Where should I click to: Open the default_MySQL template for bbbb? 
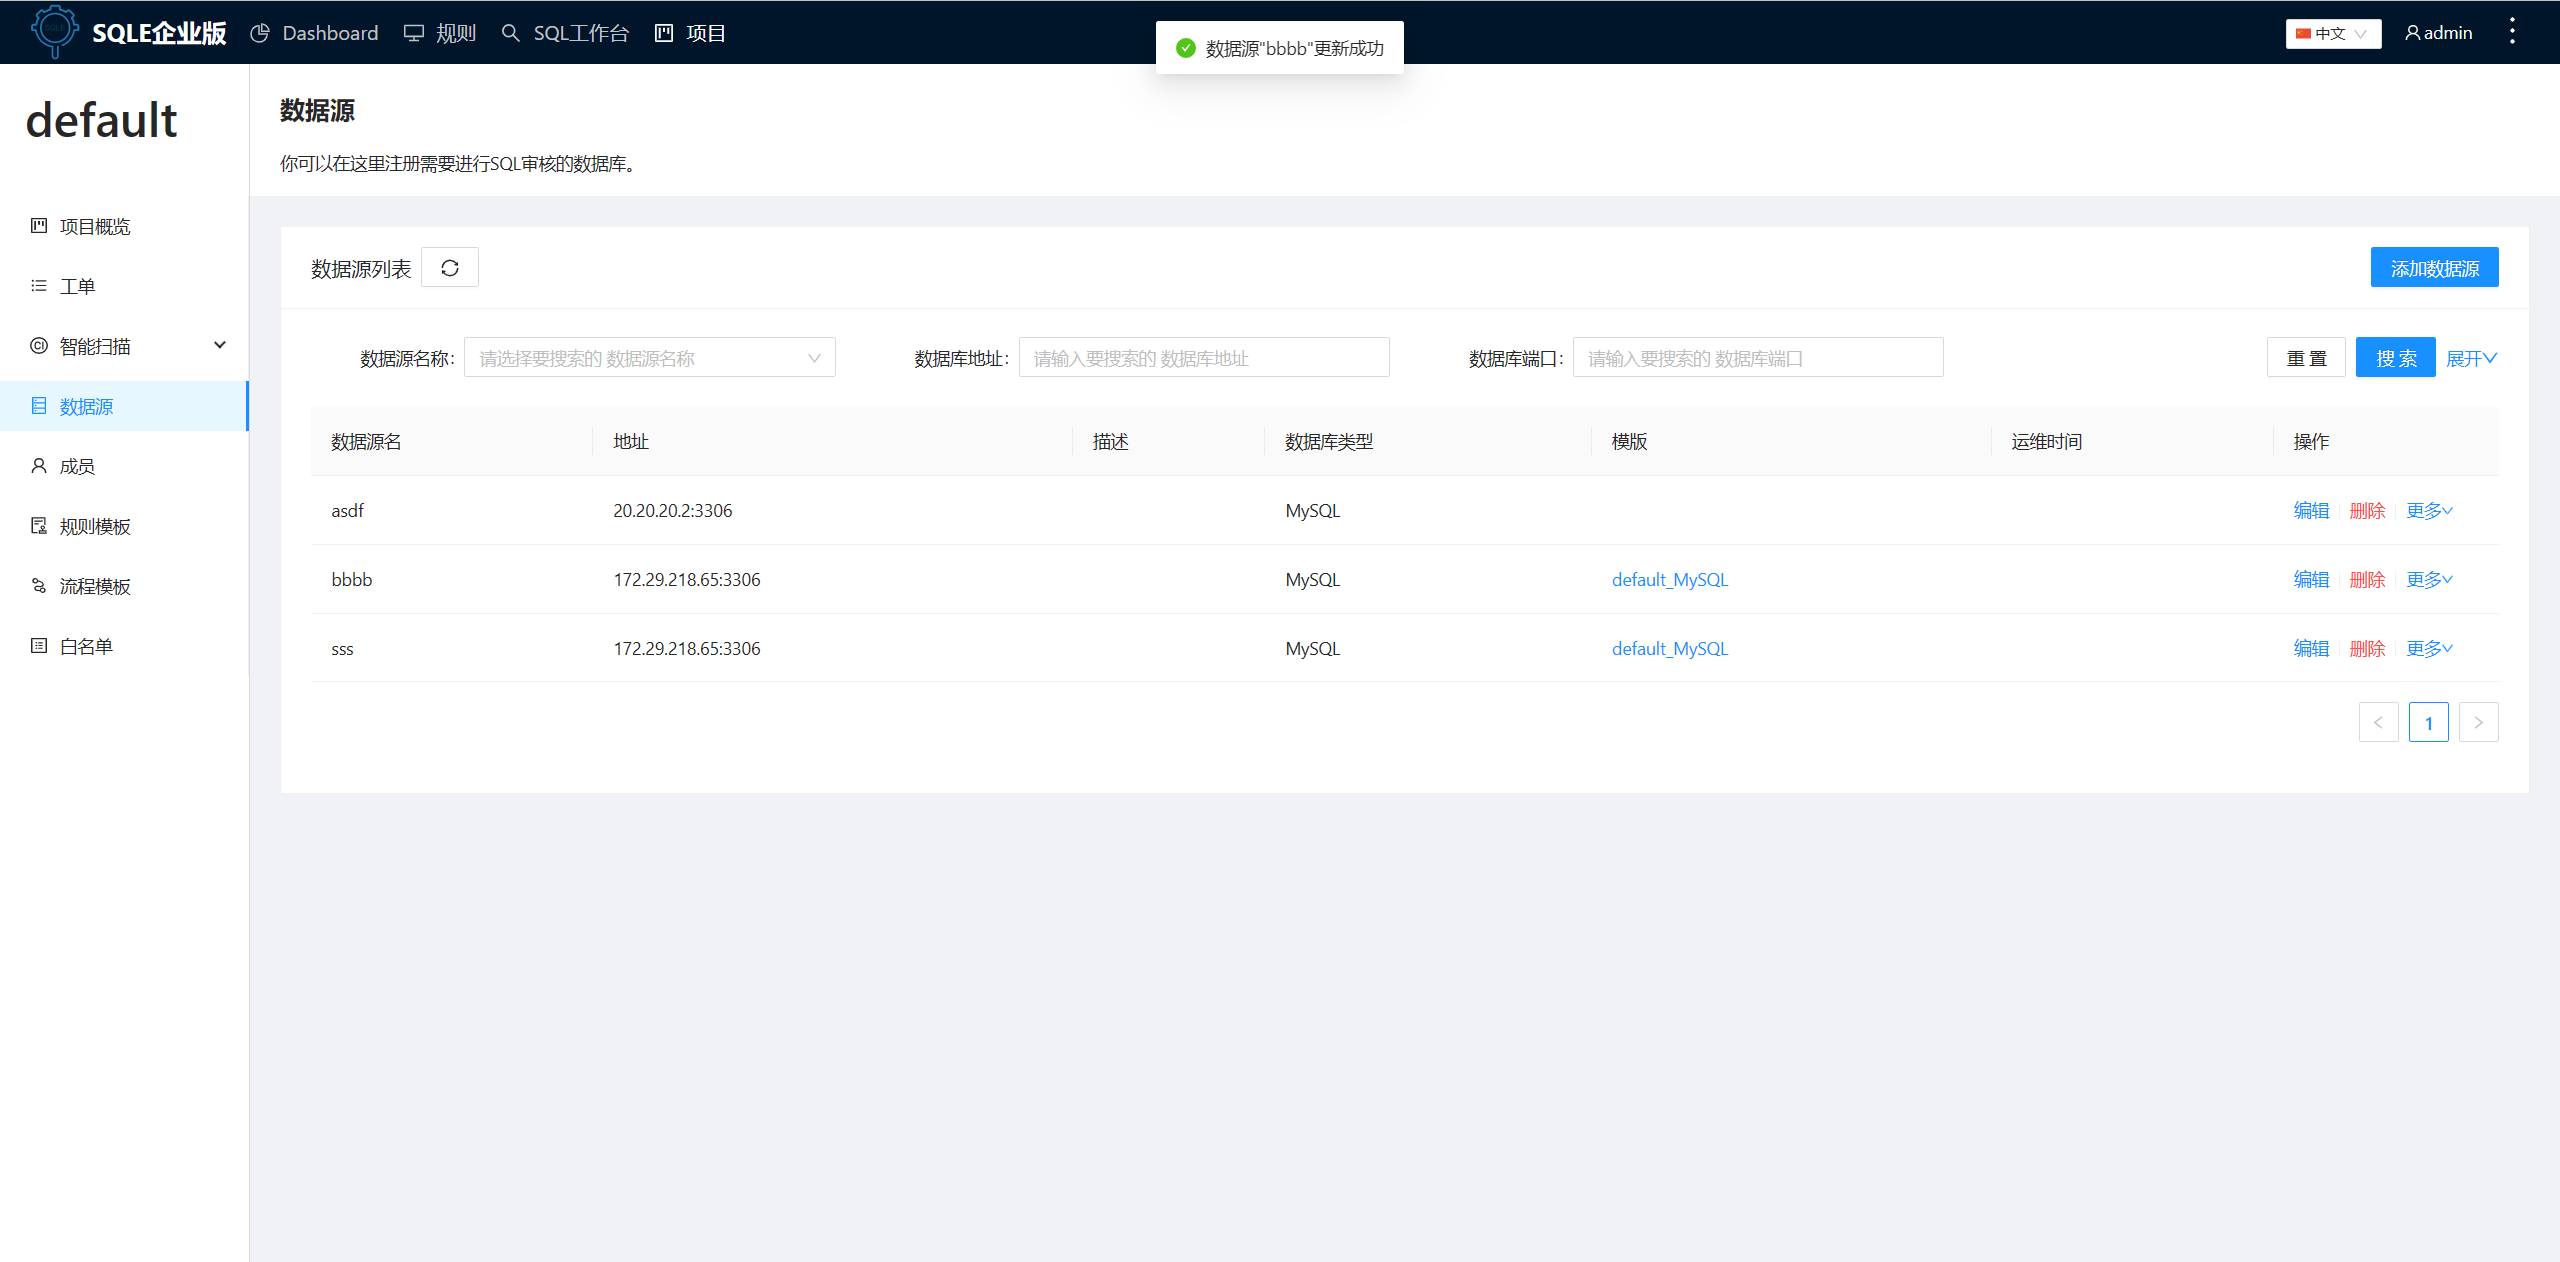tap(1669, 579)
